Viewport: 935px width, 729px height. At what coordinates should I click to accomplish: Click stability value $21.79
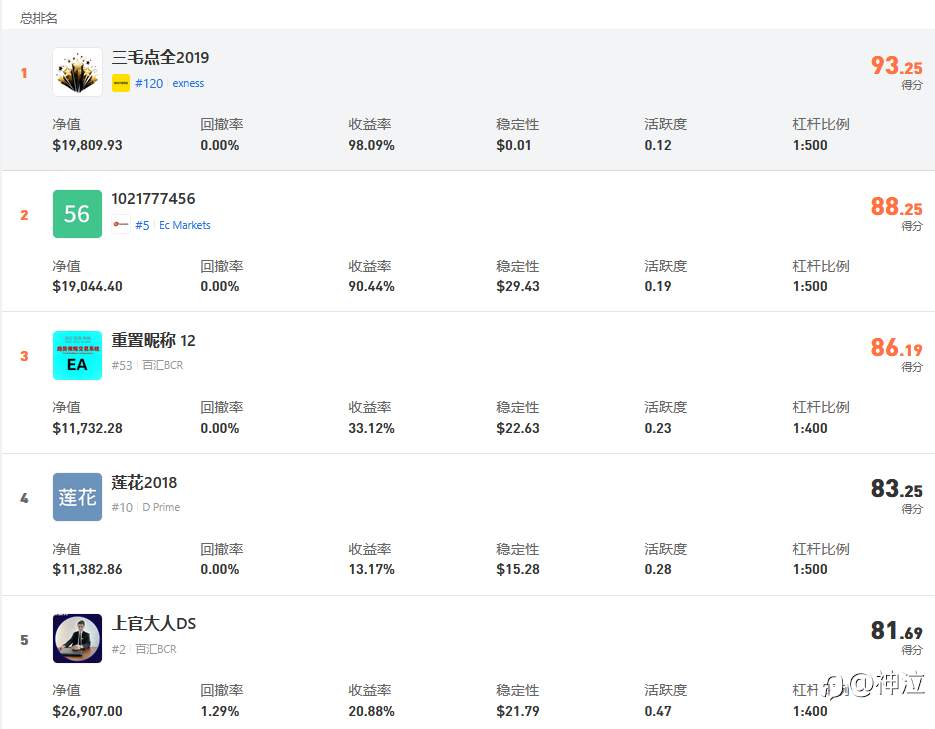(518, 712)
